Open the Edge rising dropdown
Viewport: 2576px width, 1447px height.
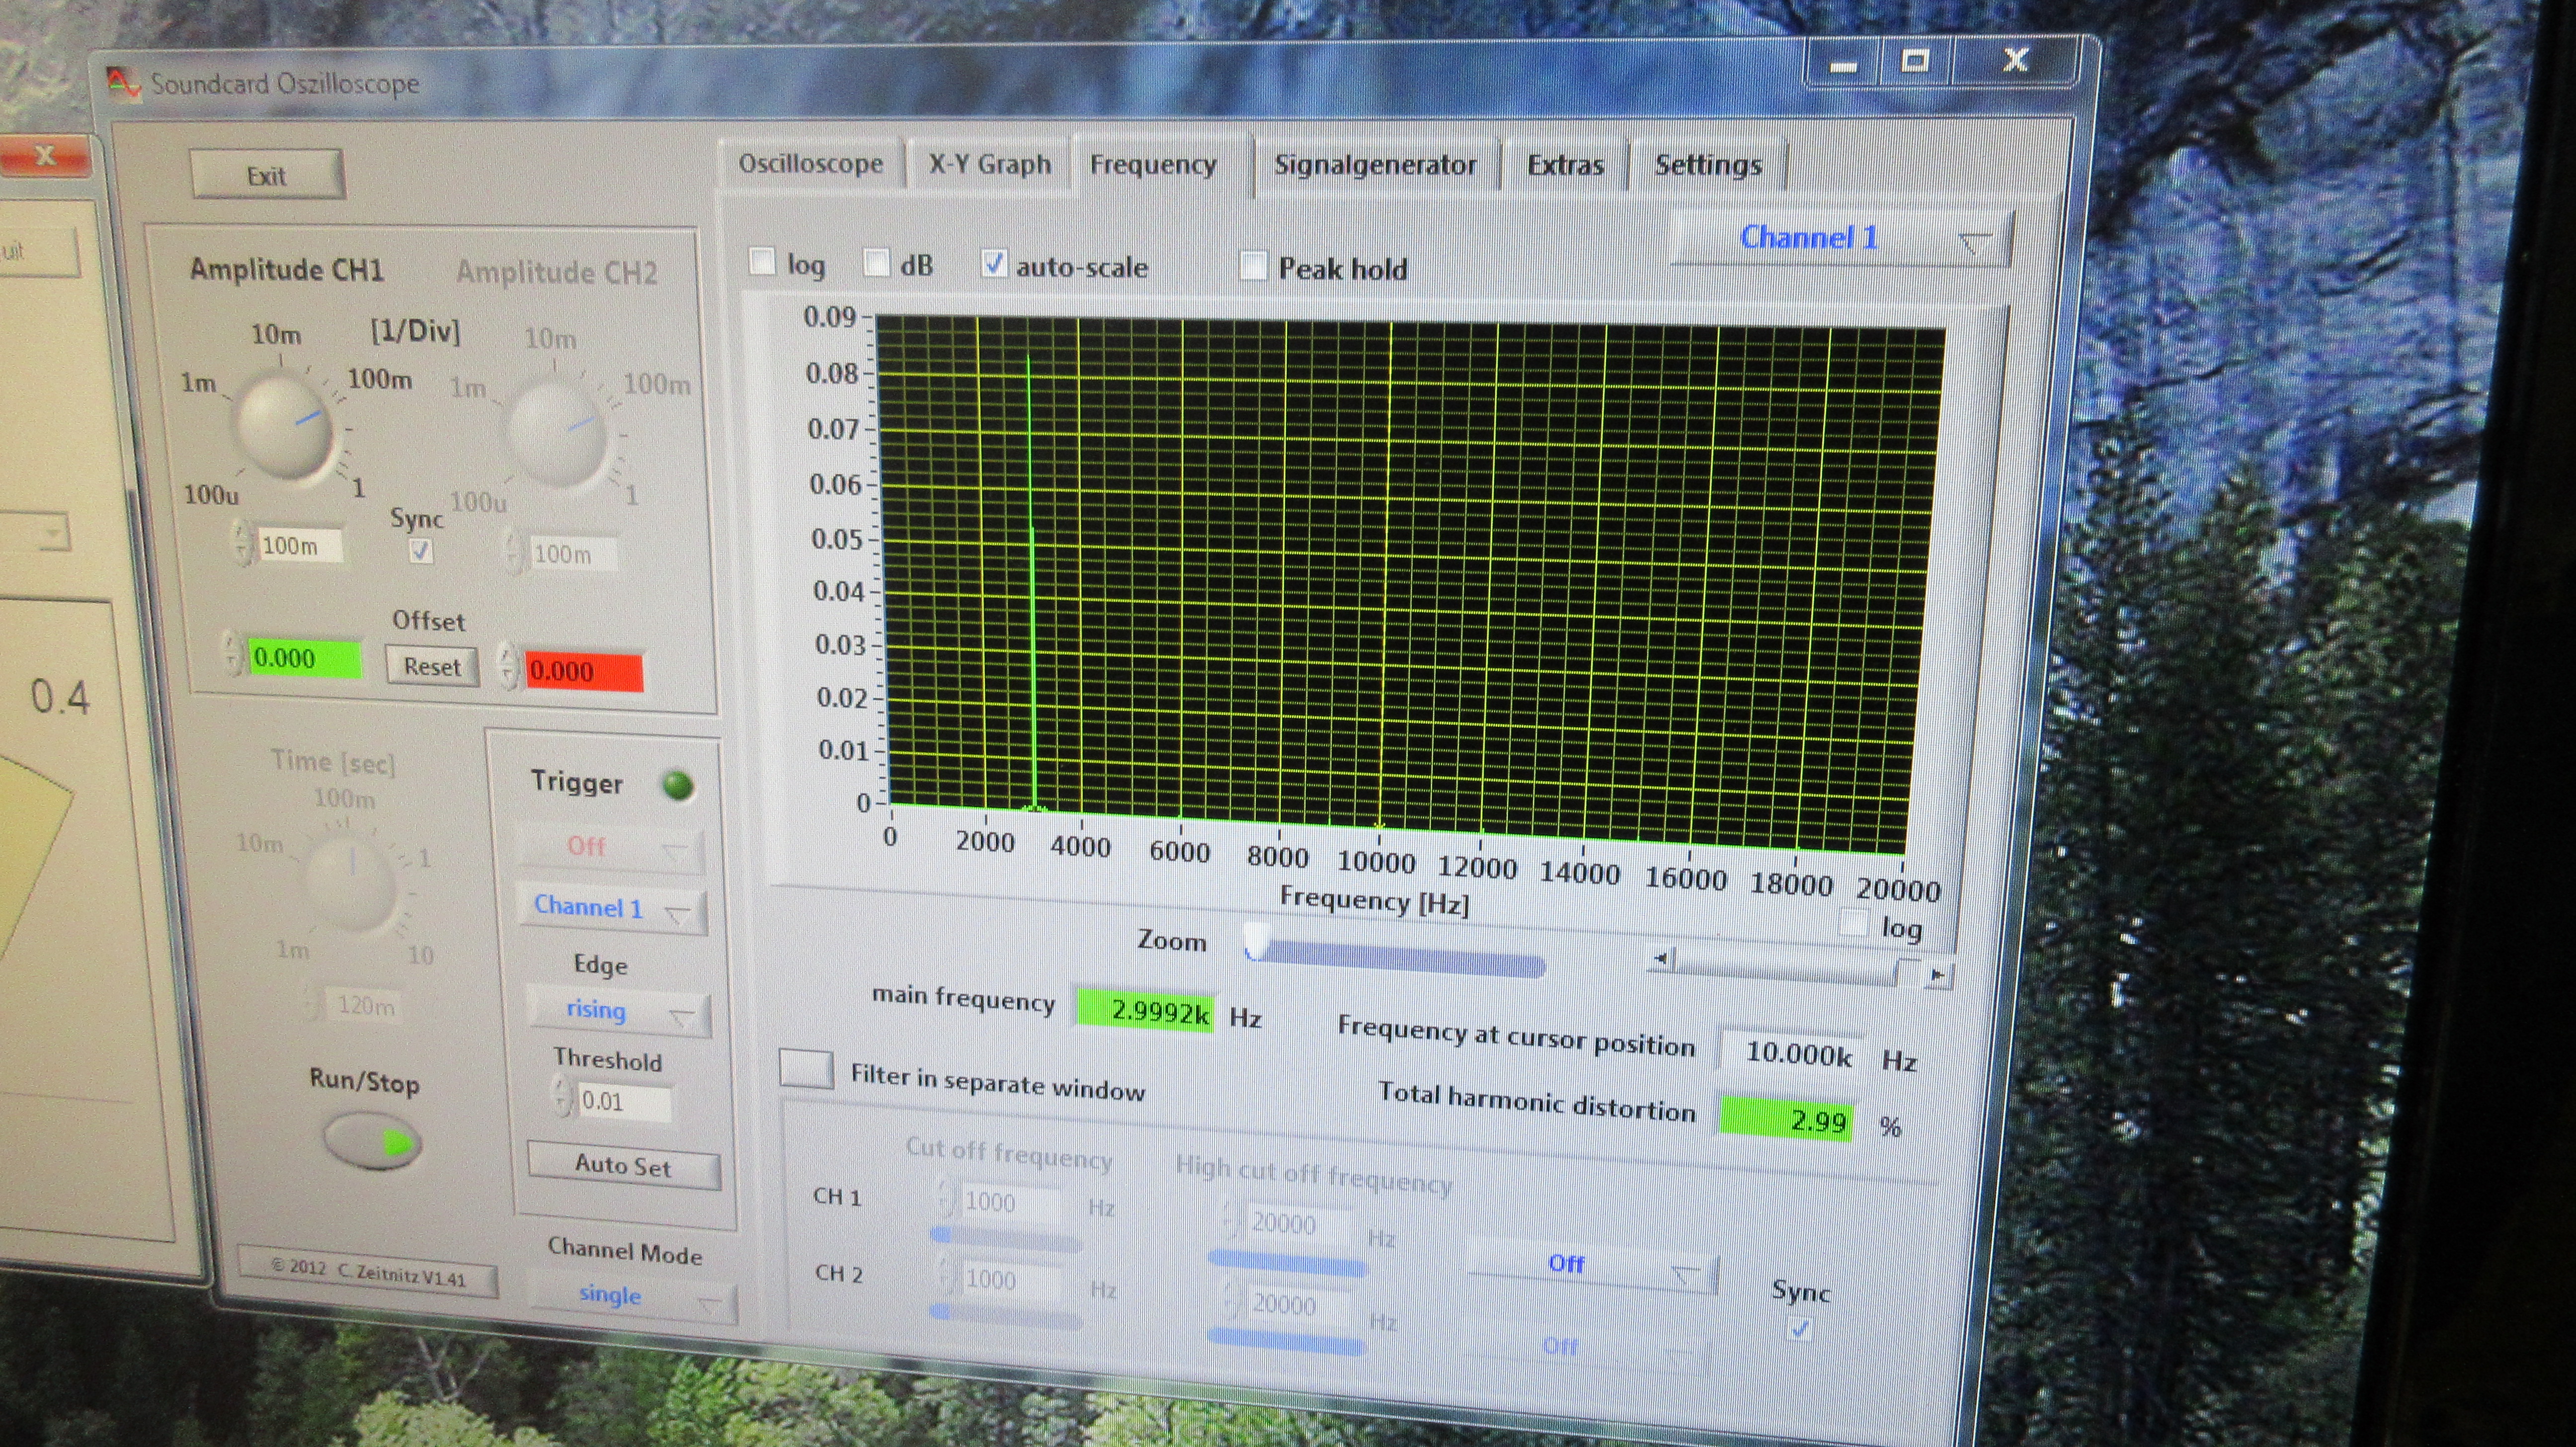[x=618, y=1011]
